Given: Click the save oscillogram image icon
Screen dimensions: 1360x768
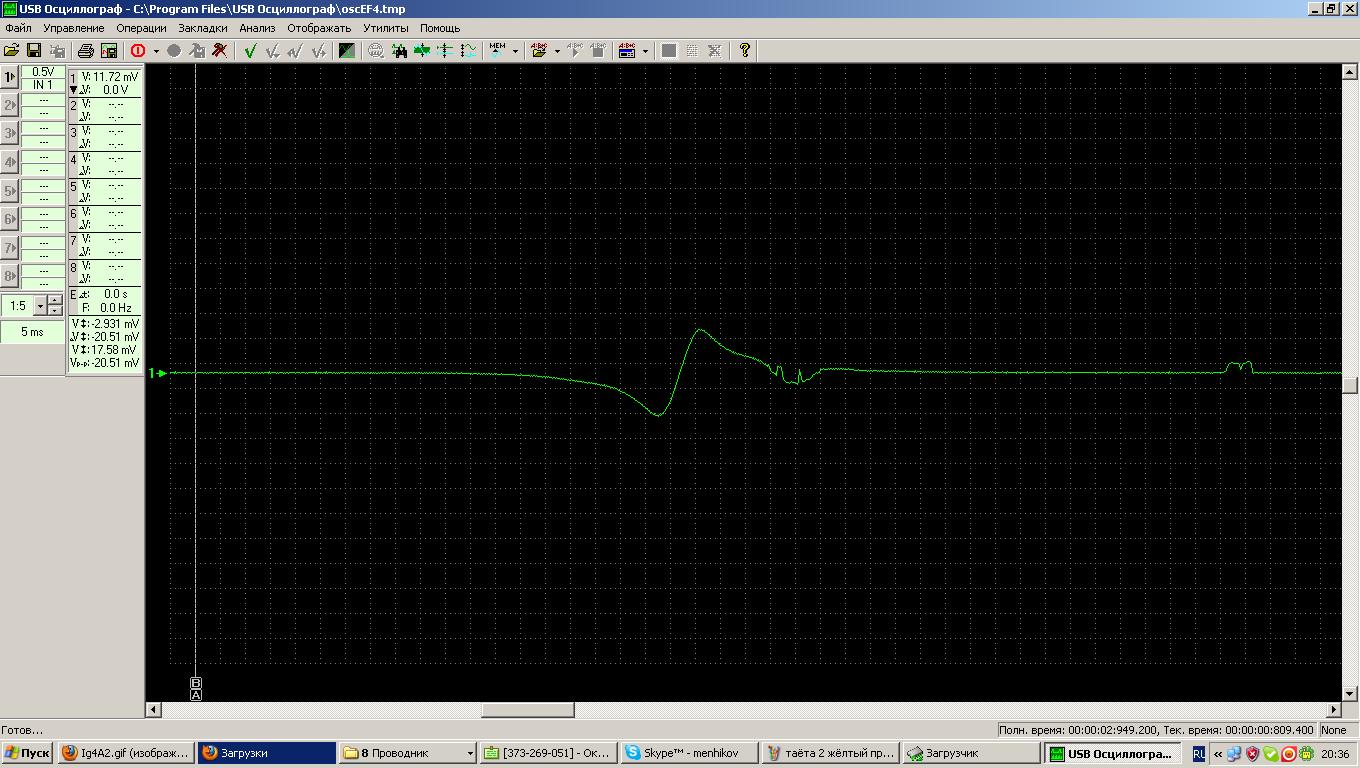Looking at the screenshot, I should pos(109,50).
